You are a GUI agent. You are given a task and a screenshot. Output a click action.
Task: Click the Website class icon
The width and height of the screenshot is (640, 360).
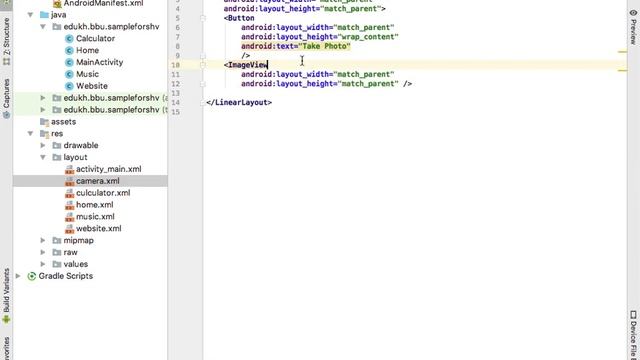tap(69, 86)
